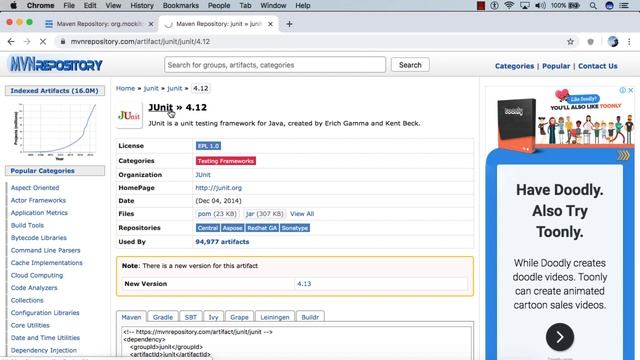The width and height of the screenshot is (640, 360).
Task: Select the Maven dependency tab
Action: pos(131,317)
